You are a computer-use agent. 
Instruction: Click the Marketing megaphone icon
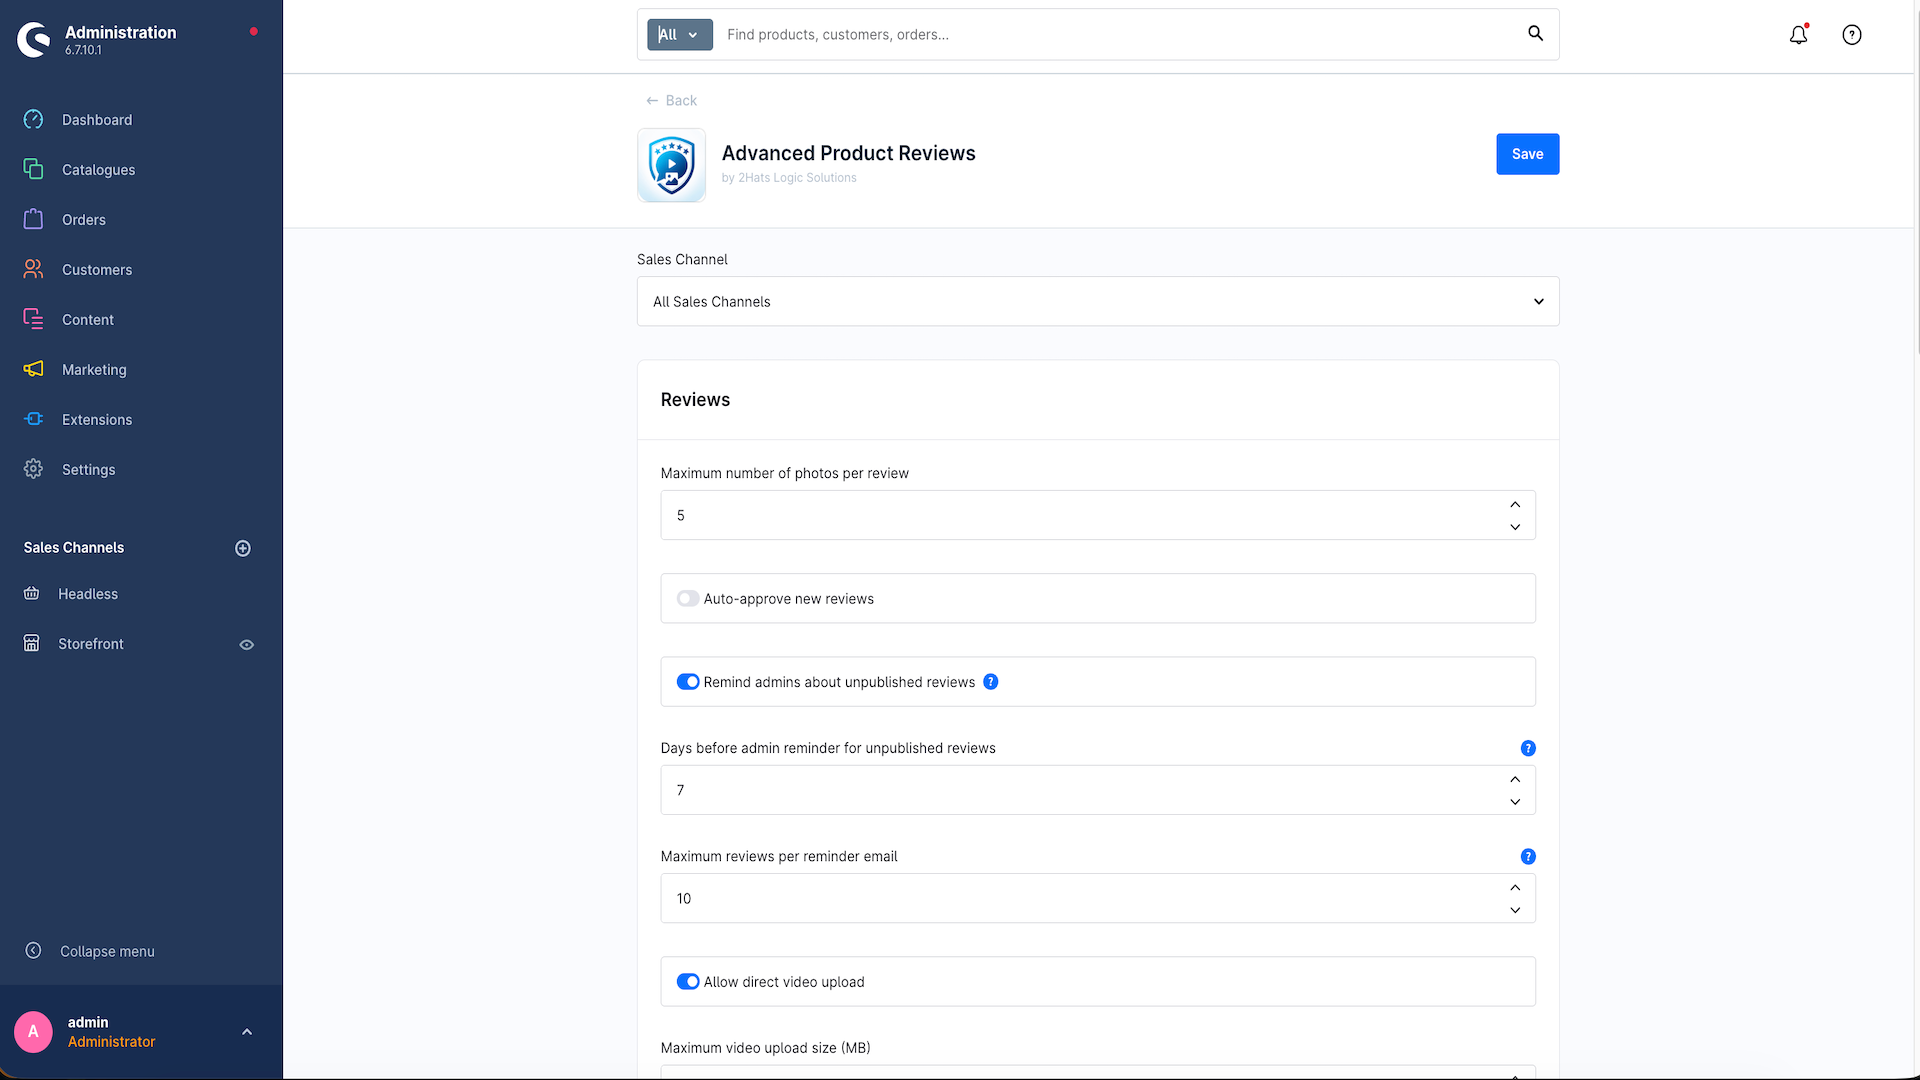[33, 369]
